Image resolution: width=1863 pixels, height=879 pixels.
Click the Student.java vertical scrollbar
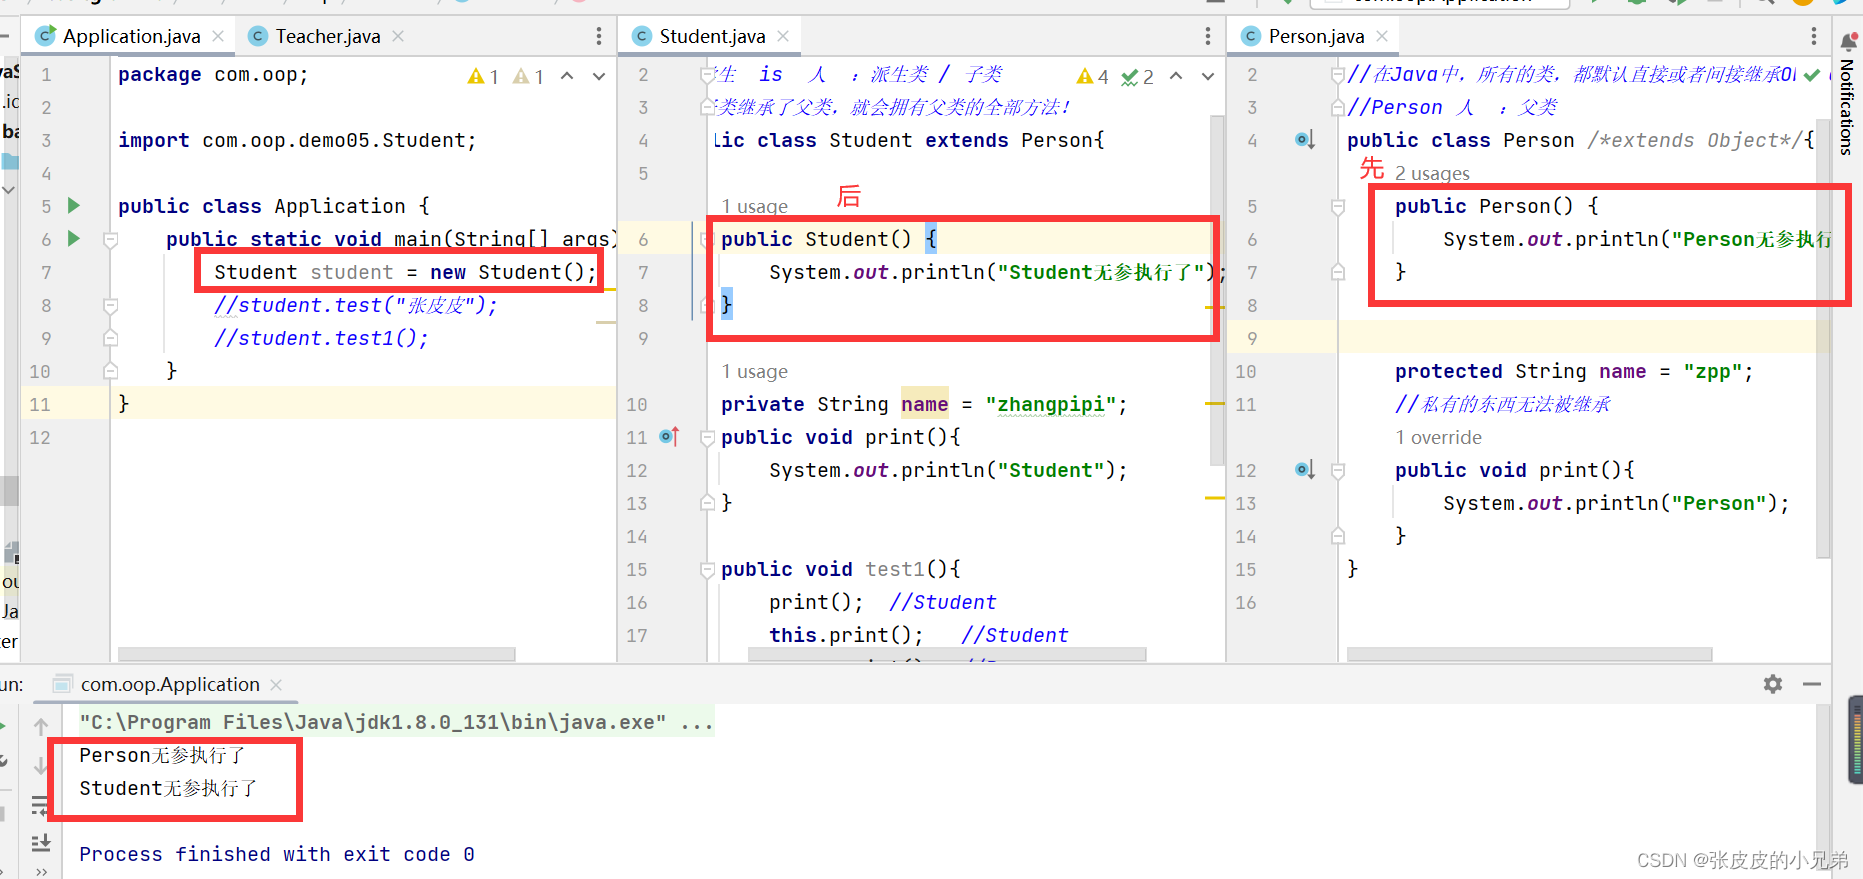1217,290
